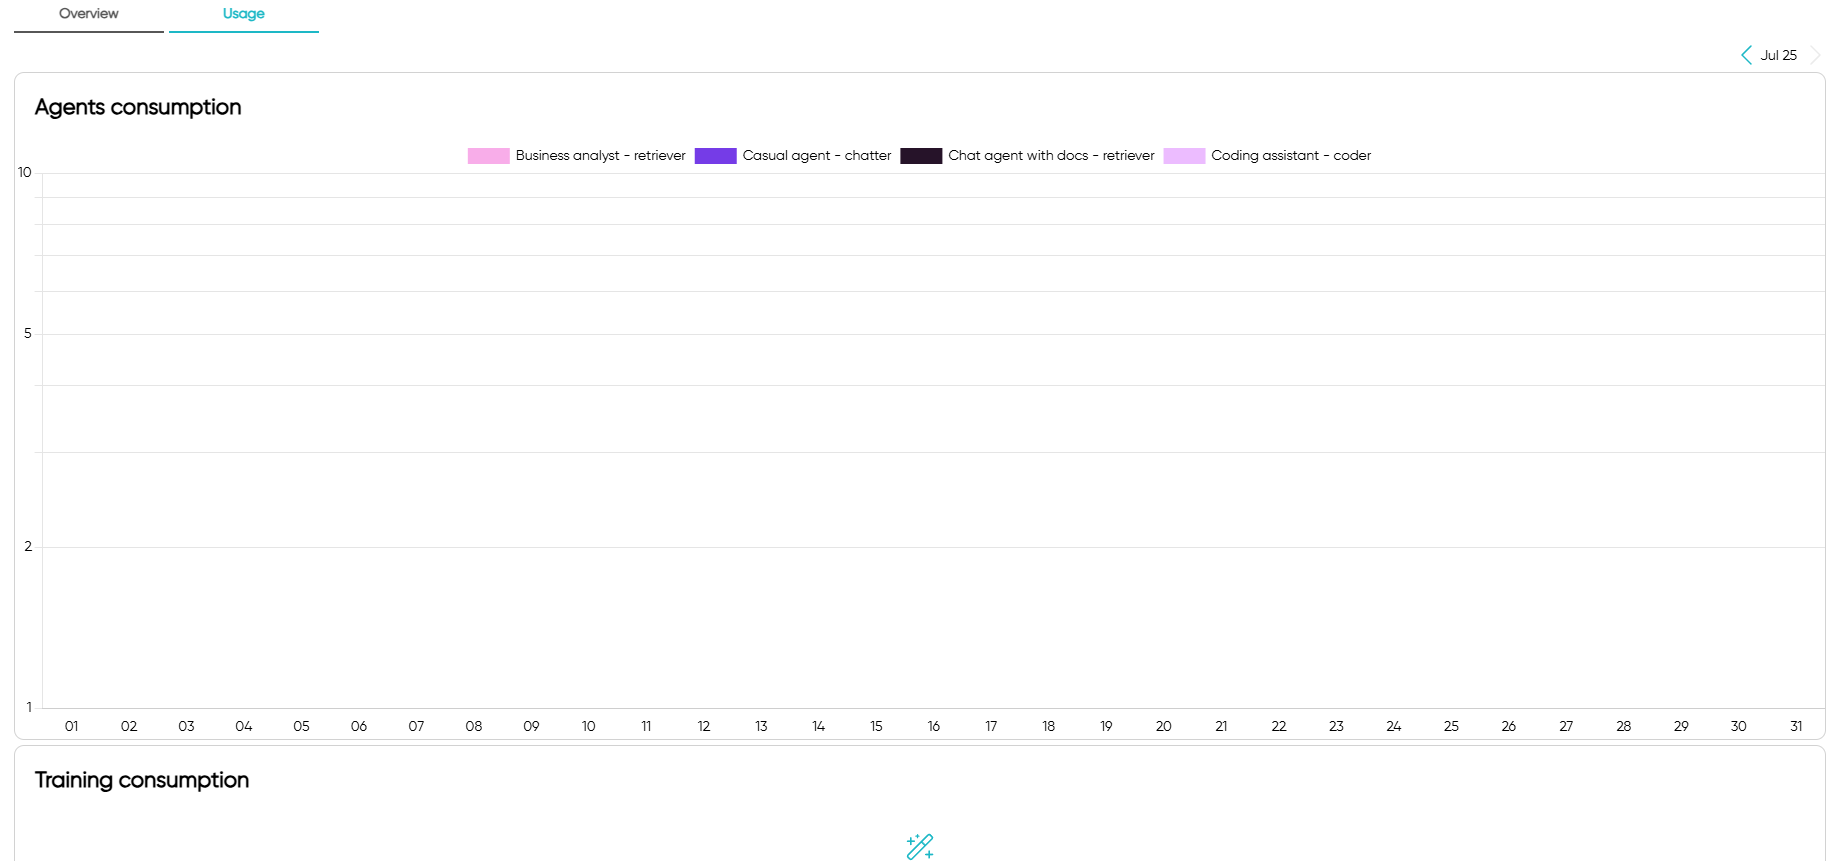The width and height of the screenshot is (1840, 861).
Task: Go to previous month arrow
Action: [x=1746, y=55]
